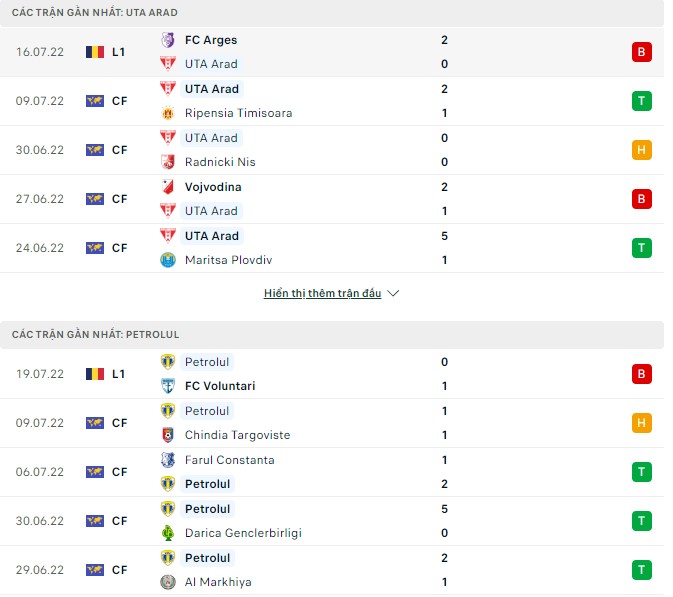Open the 27.06.22 Vojvodina match row date
673x597 pixels.
pyautogui.click(x=40, y=199)
